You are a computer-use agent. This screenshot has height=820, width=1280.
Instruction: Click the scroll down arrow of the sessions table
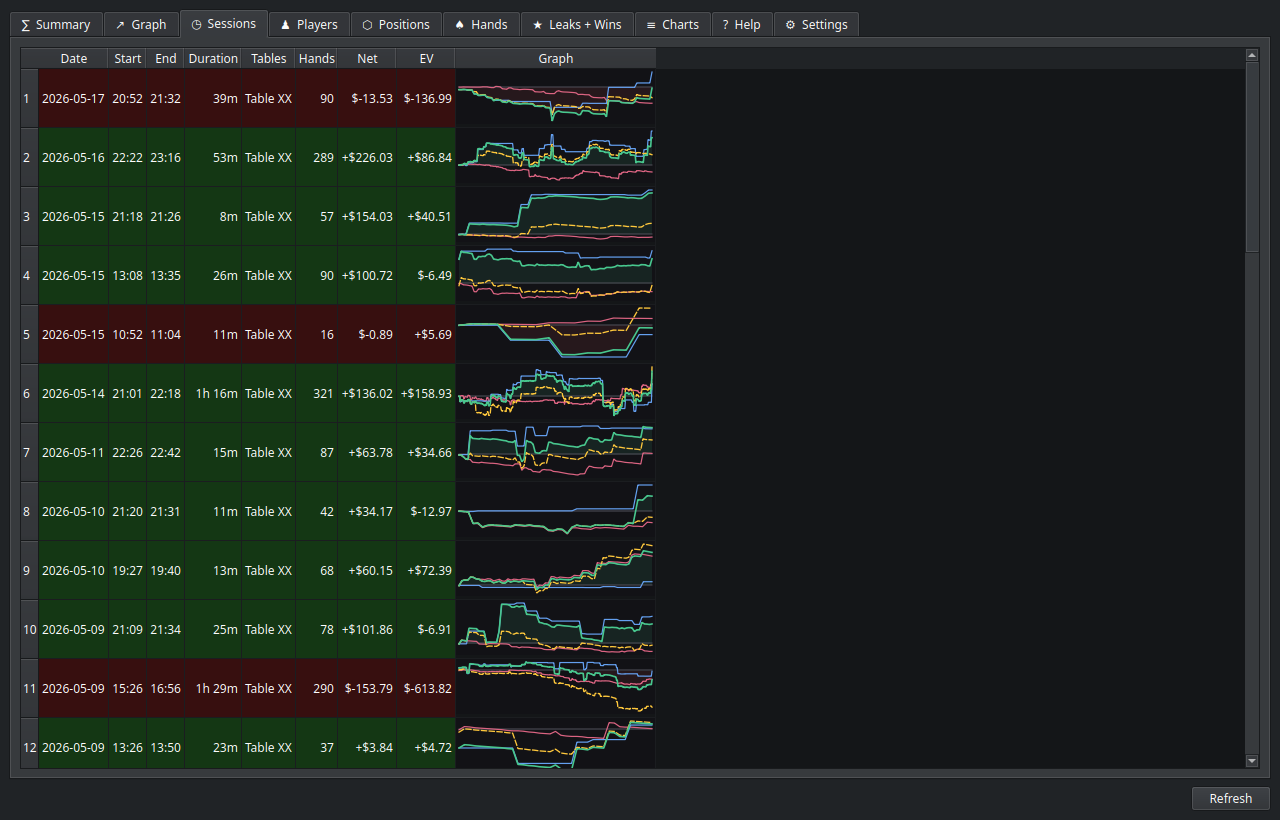pyautogui.click(x=1252, y=761)
